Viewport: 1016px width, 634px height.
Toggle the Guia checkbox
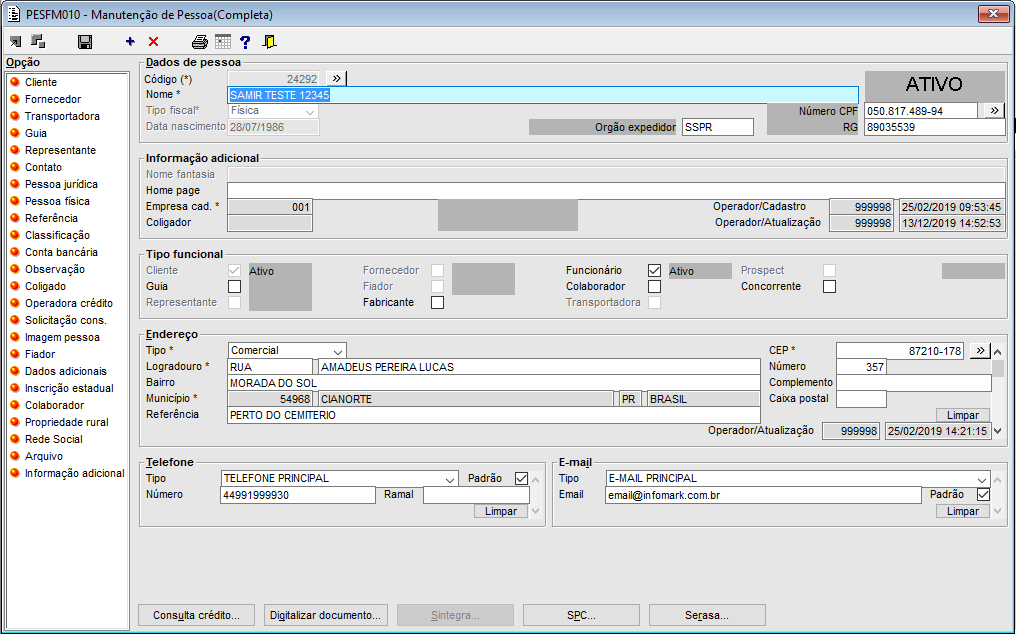coord(234,287)
